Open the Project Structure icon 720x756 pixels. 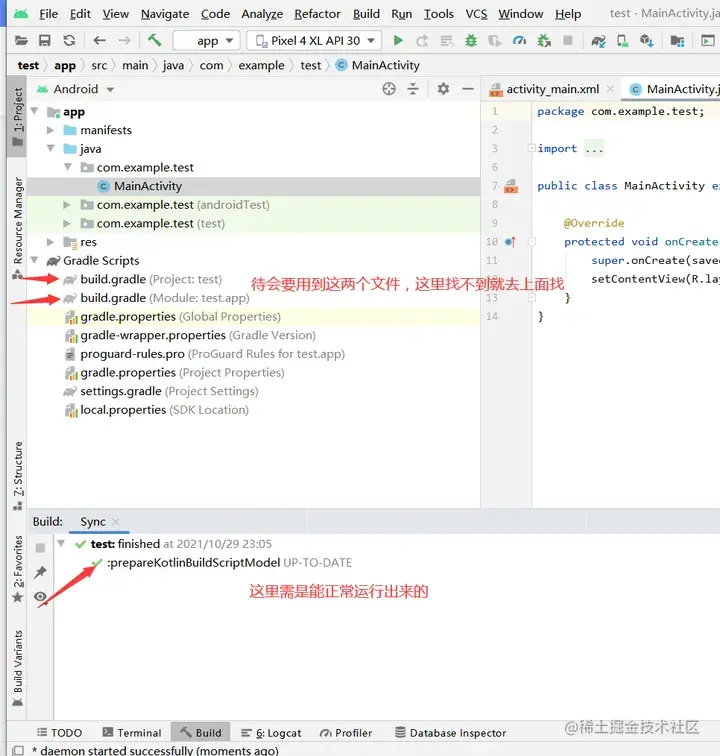pos(677,41)
